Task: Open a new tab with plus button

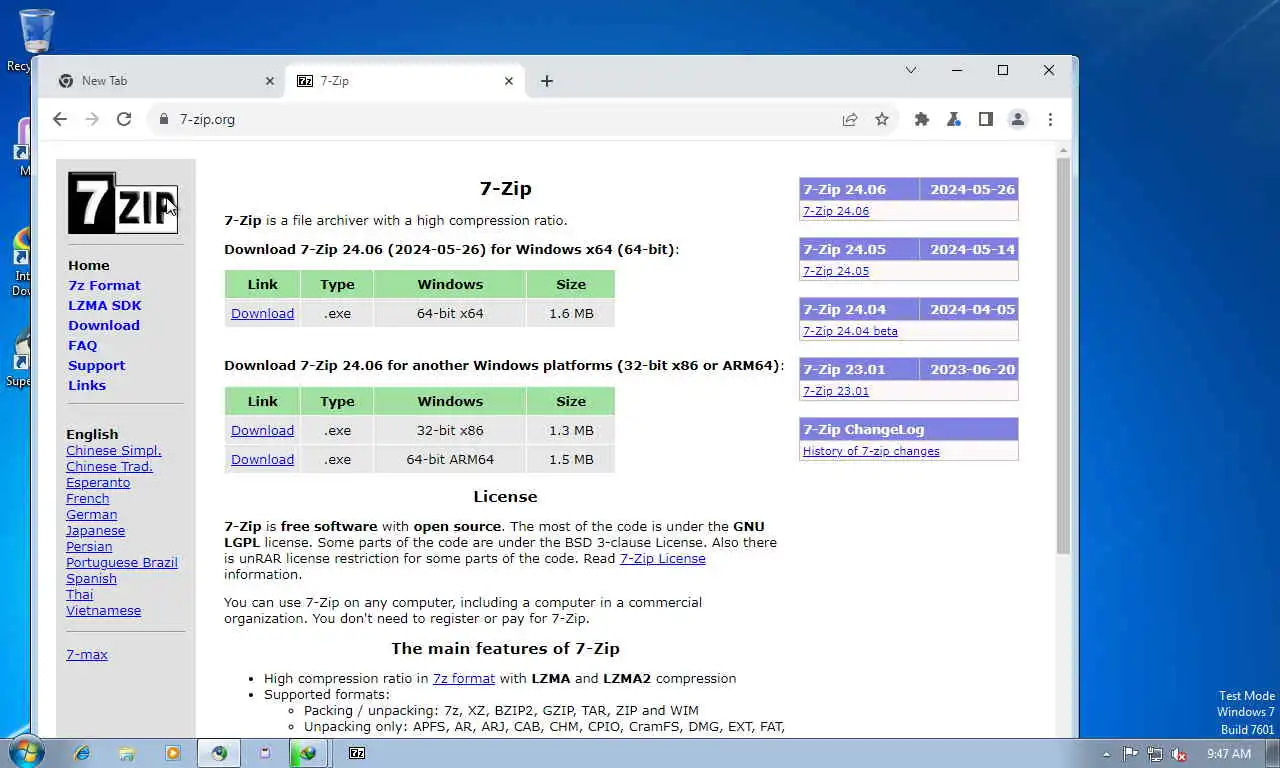Action: click(547, 81)
